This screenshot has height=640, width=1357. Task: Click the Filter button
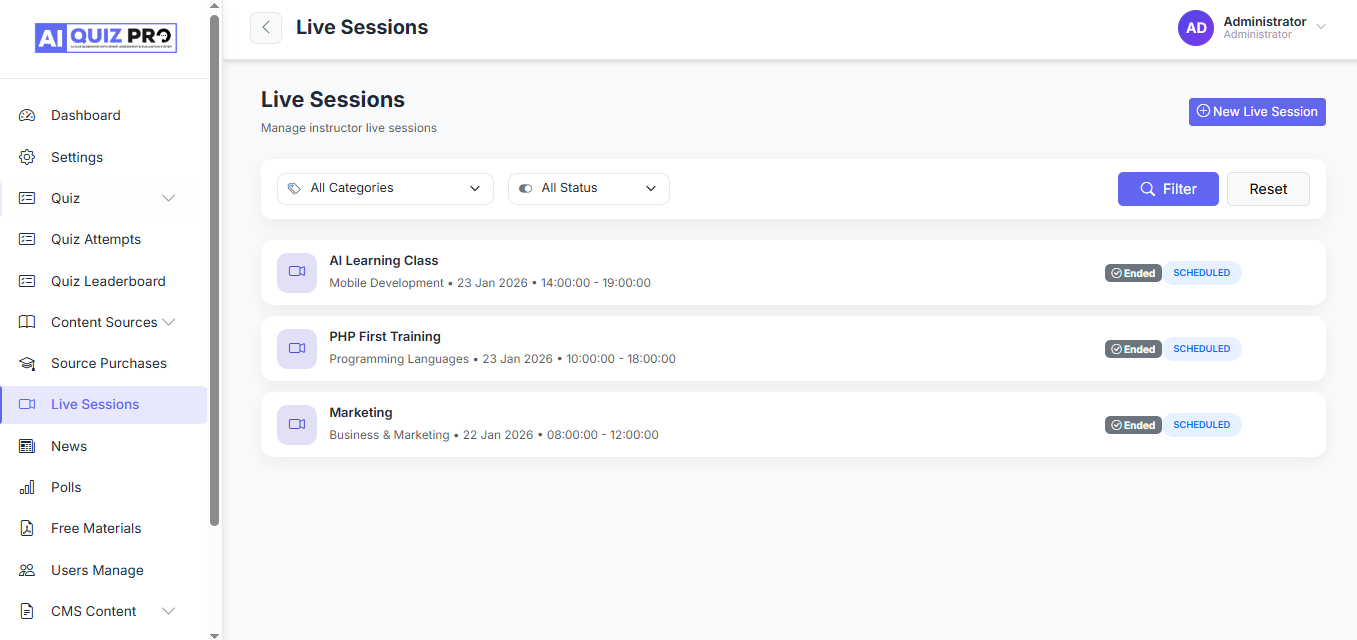[x=1168, y=189]
